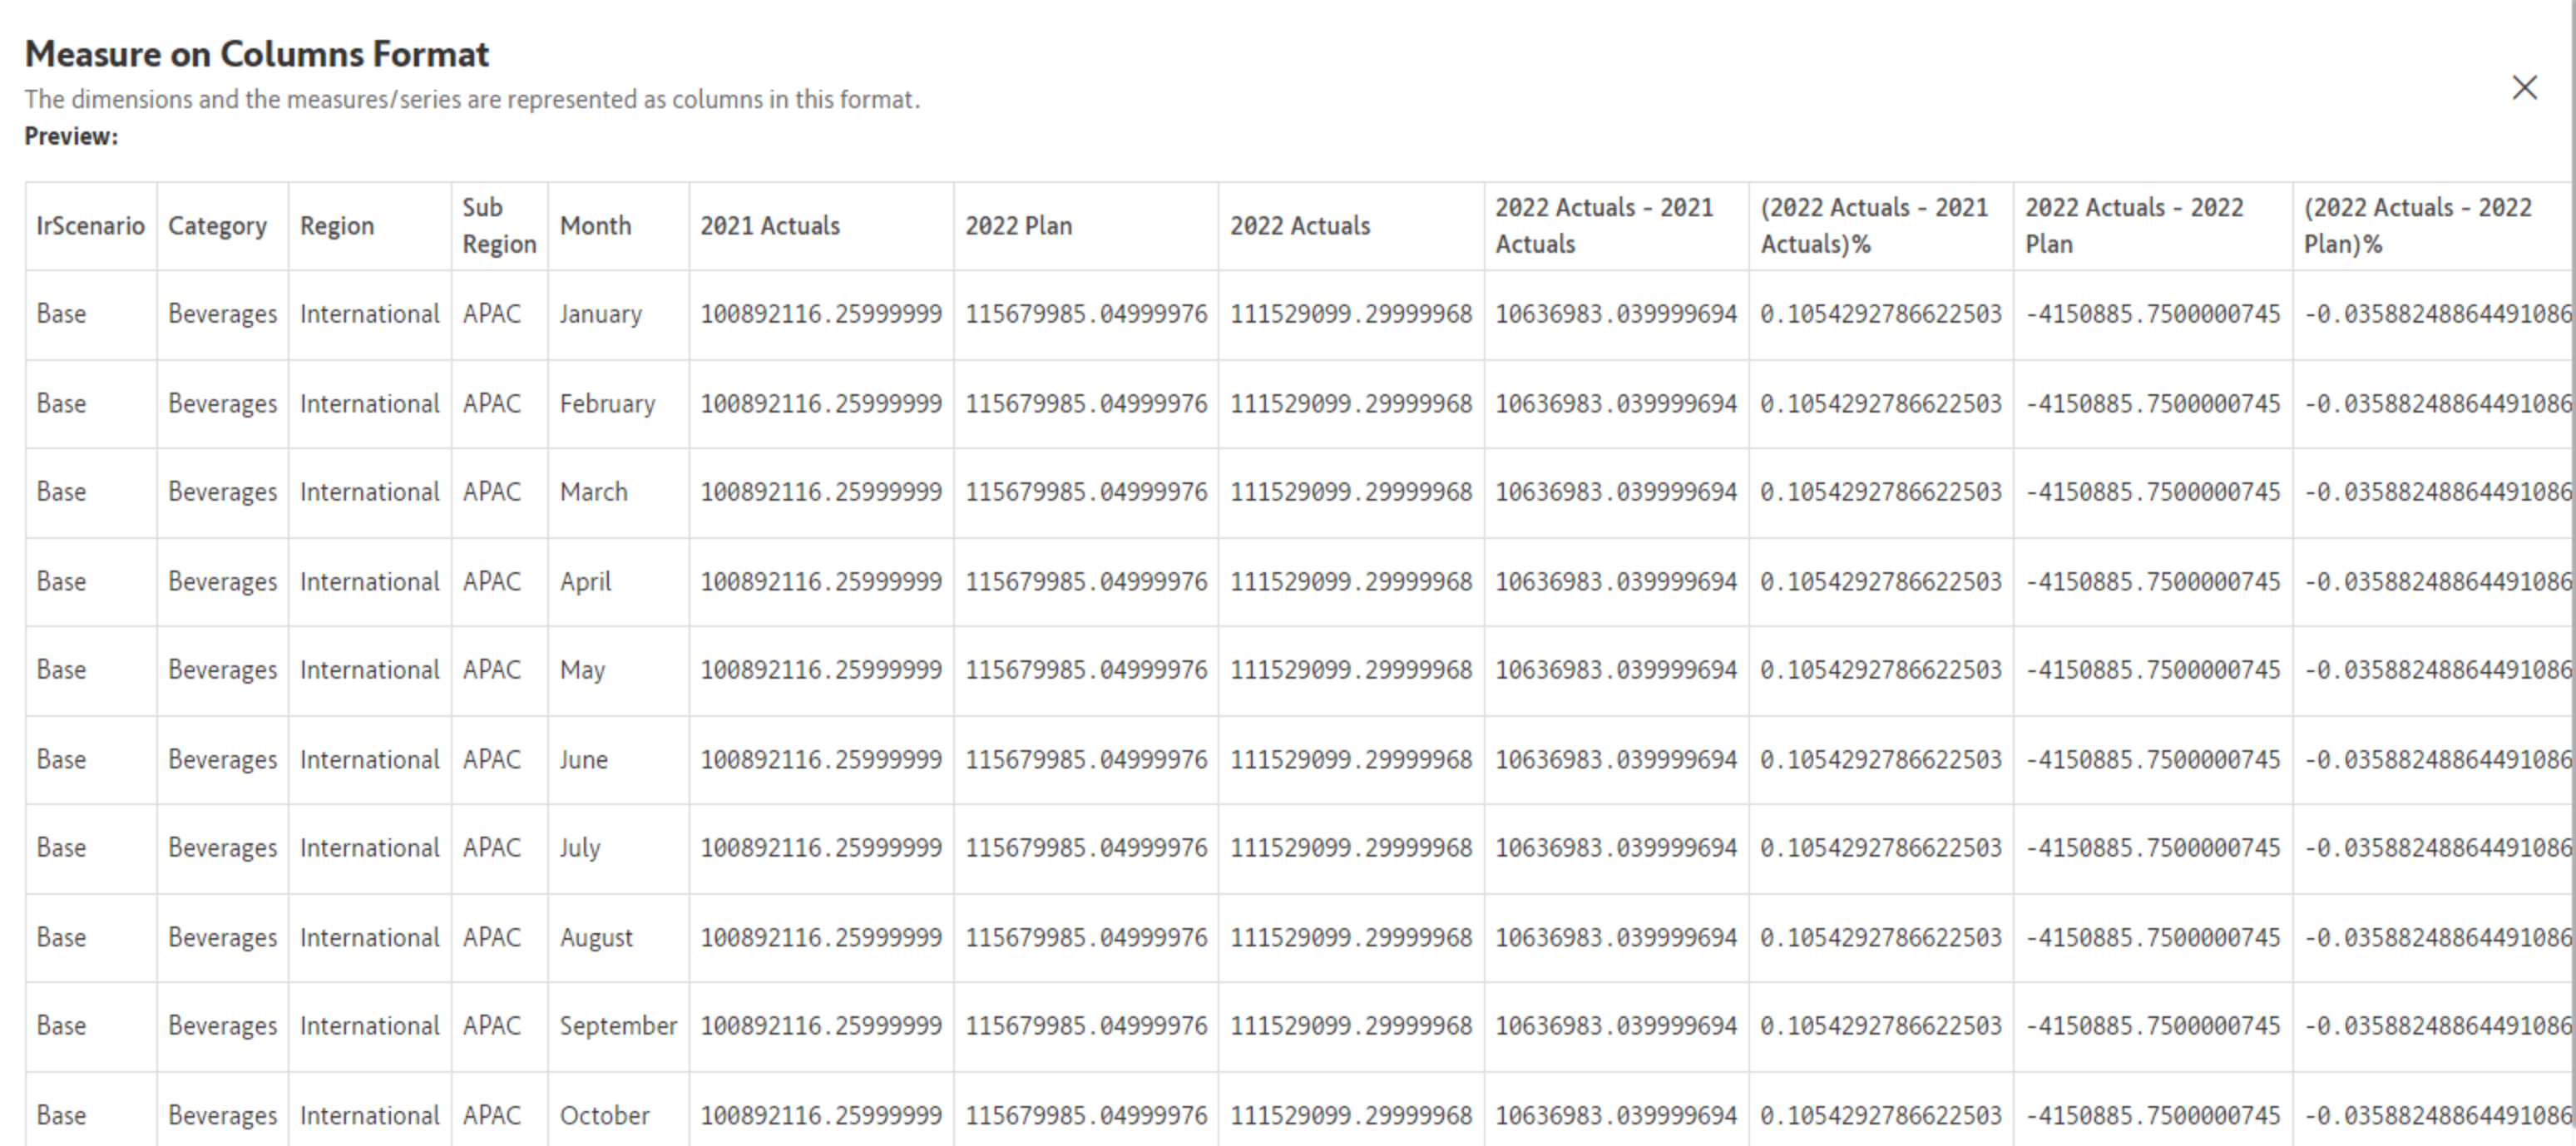The image size is (2576, 1146).
Task: Click the 2022 Plan column header
Action: click(x=1018, y=226)
